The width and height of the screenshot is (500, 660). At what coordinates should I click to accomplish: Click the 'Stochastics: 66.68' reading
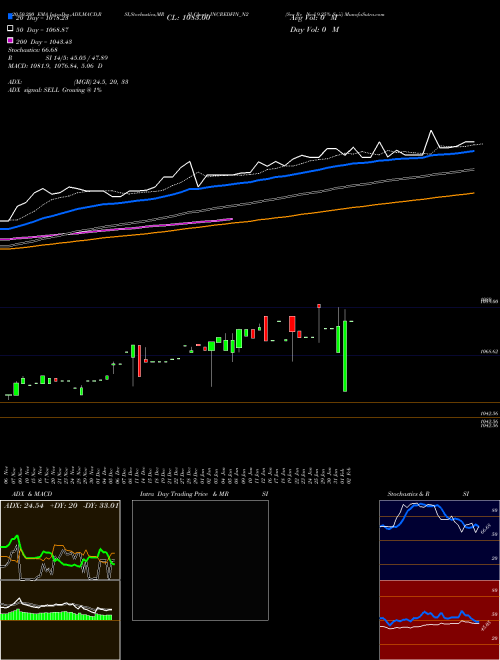coord(33,50)
